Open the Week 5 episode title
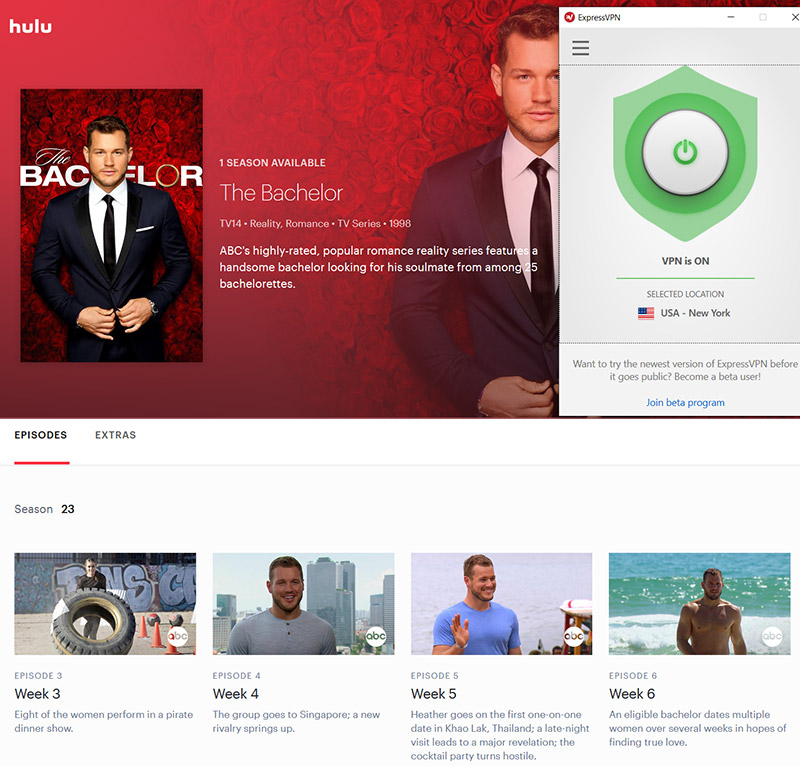The image size is (800, 766). [434, 694]
